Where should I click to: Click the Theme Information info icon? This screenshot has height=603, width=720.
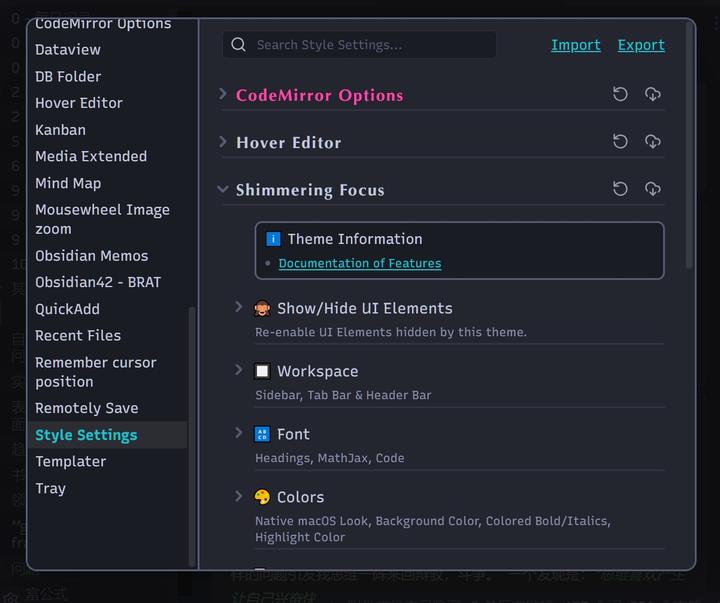[x=273, y=239]
